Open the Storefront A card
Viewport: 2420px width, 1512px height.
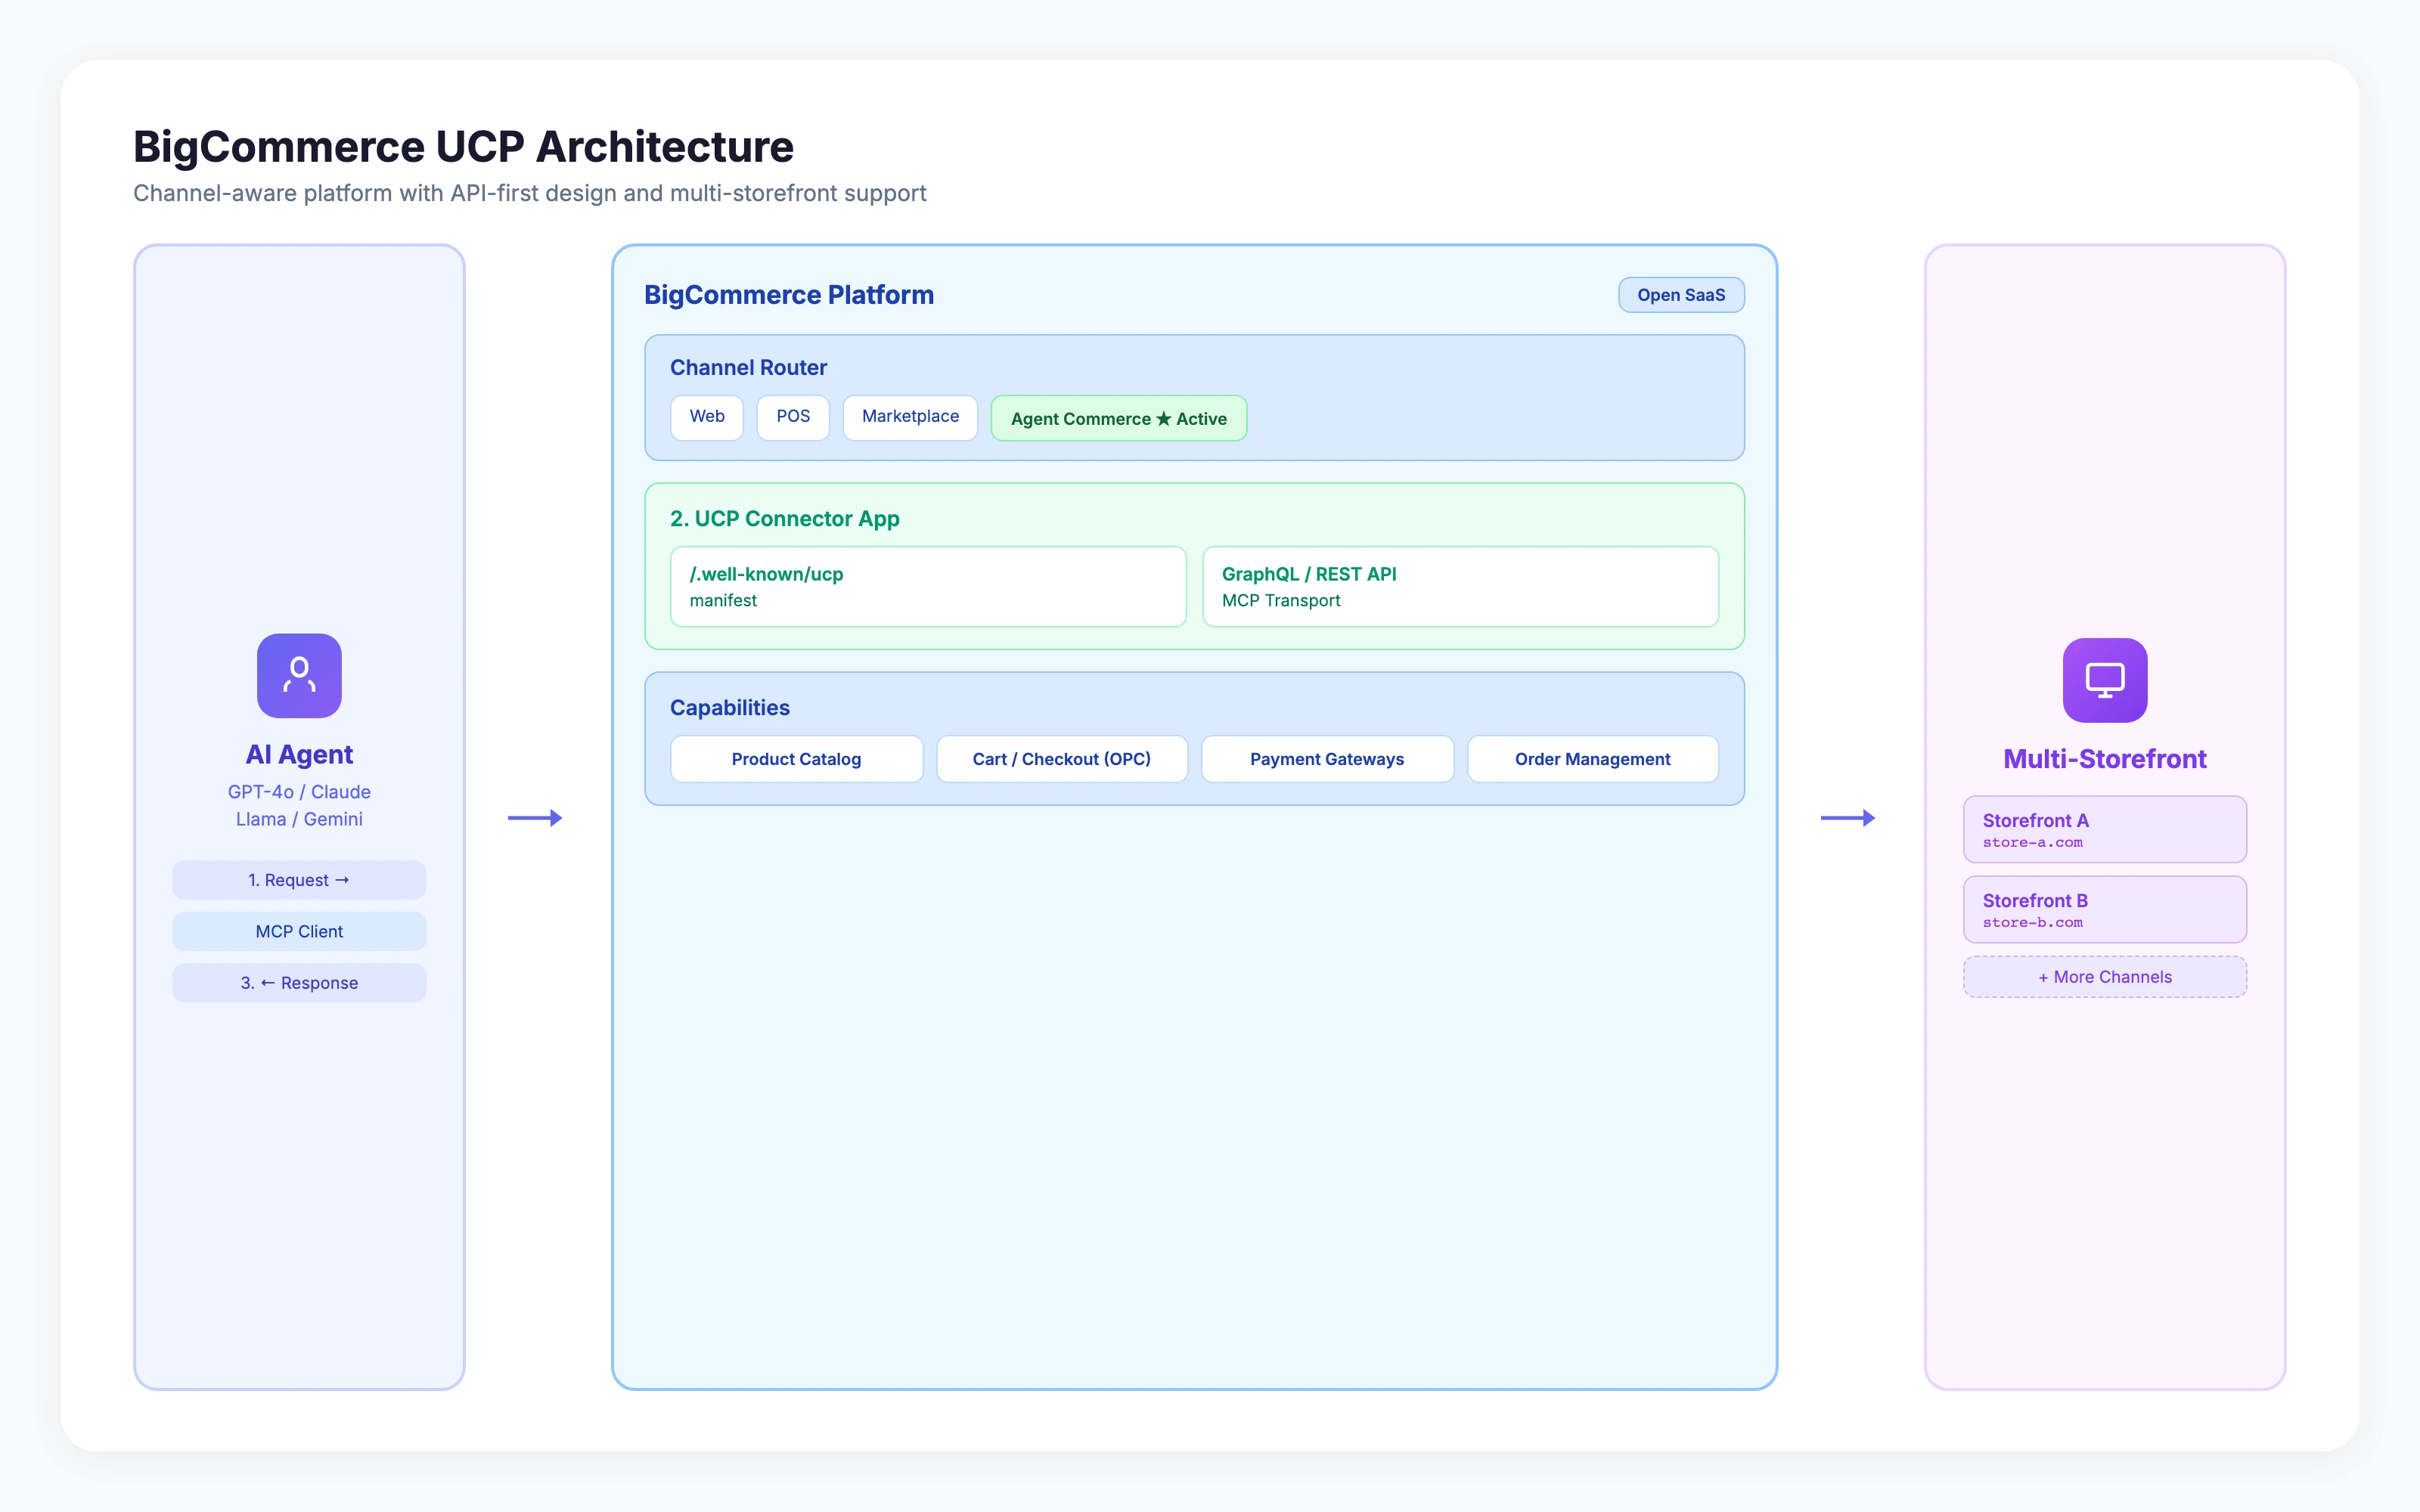pyautogui.click(x=2104, y=829)
